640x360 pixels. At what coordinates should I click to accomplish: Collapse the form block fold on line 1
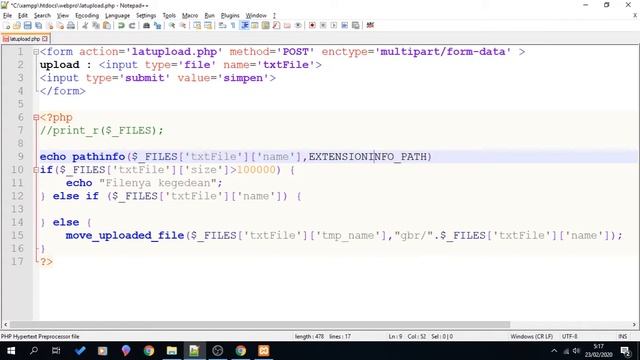[36, 52]
